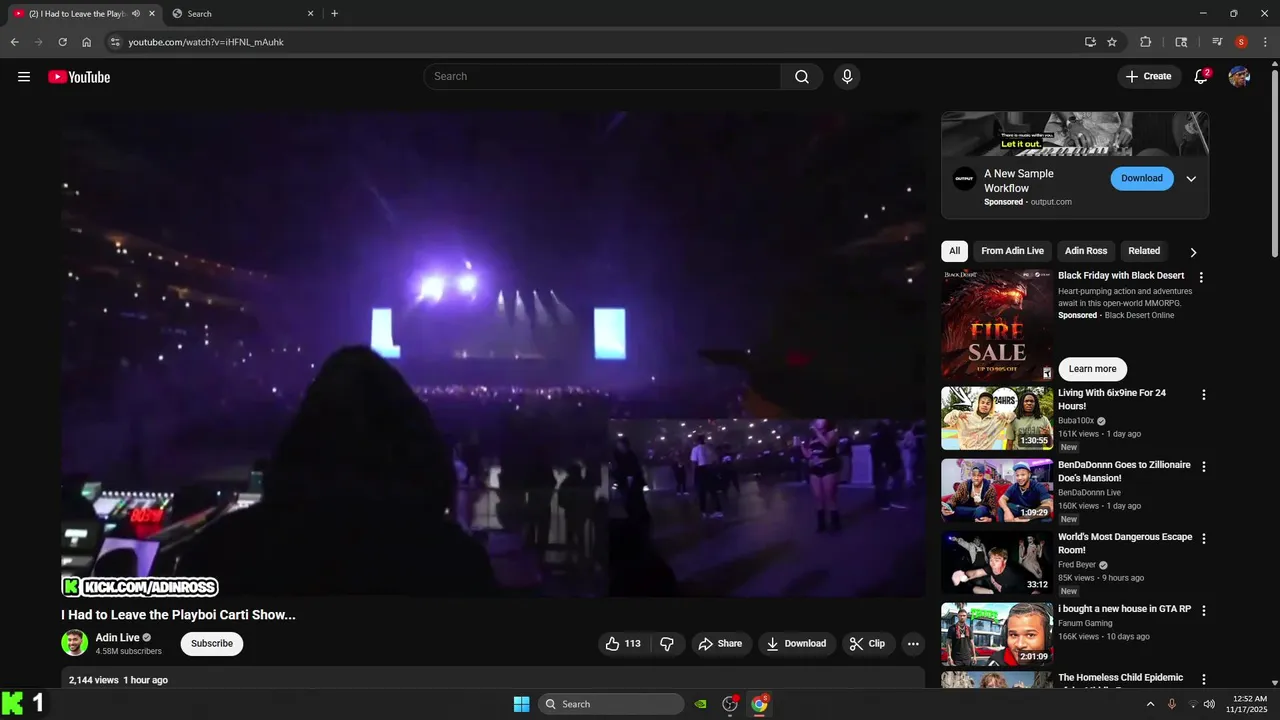Open Living With 6ix9ine video thumbnail
This screenshot has width=1280, height=720.
(x=997, y=418)
